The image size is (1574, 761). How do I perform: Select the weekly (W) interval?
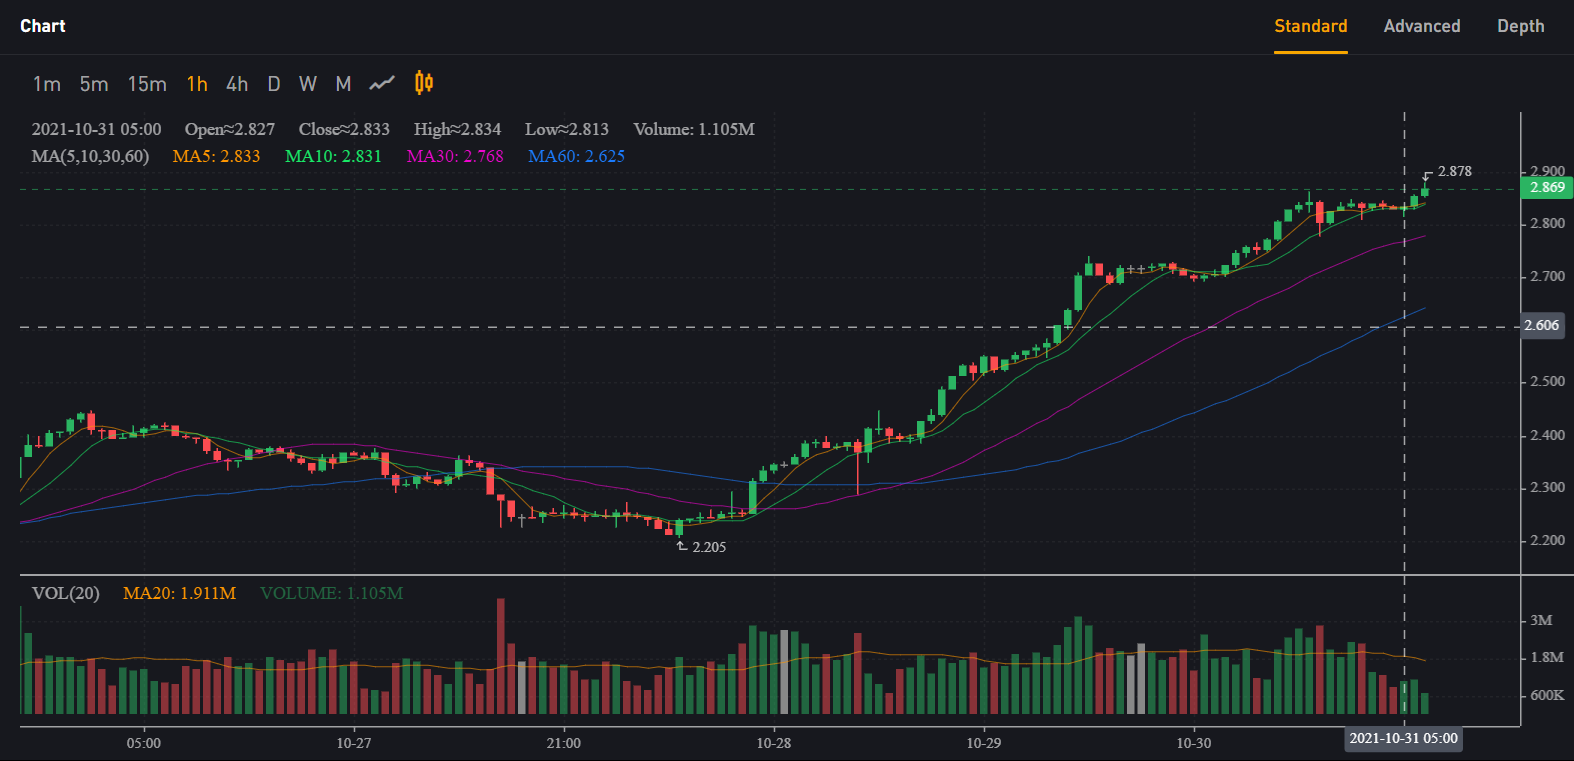[x=308, y=84]
